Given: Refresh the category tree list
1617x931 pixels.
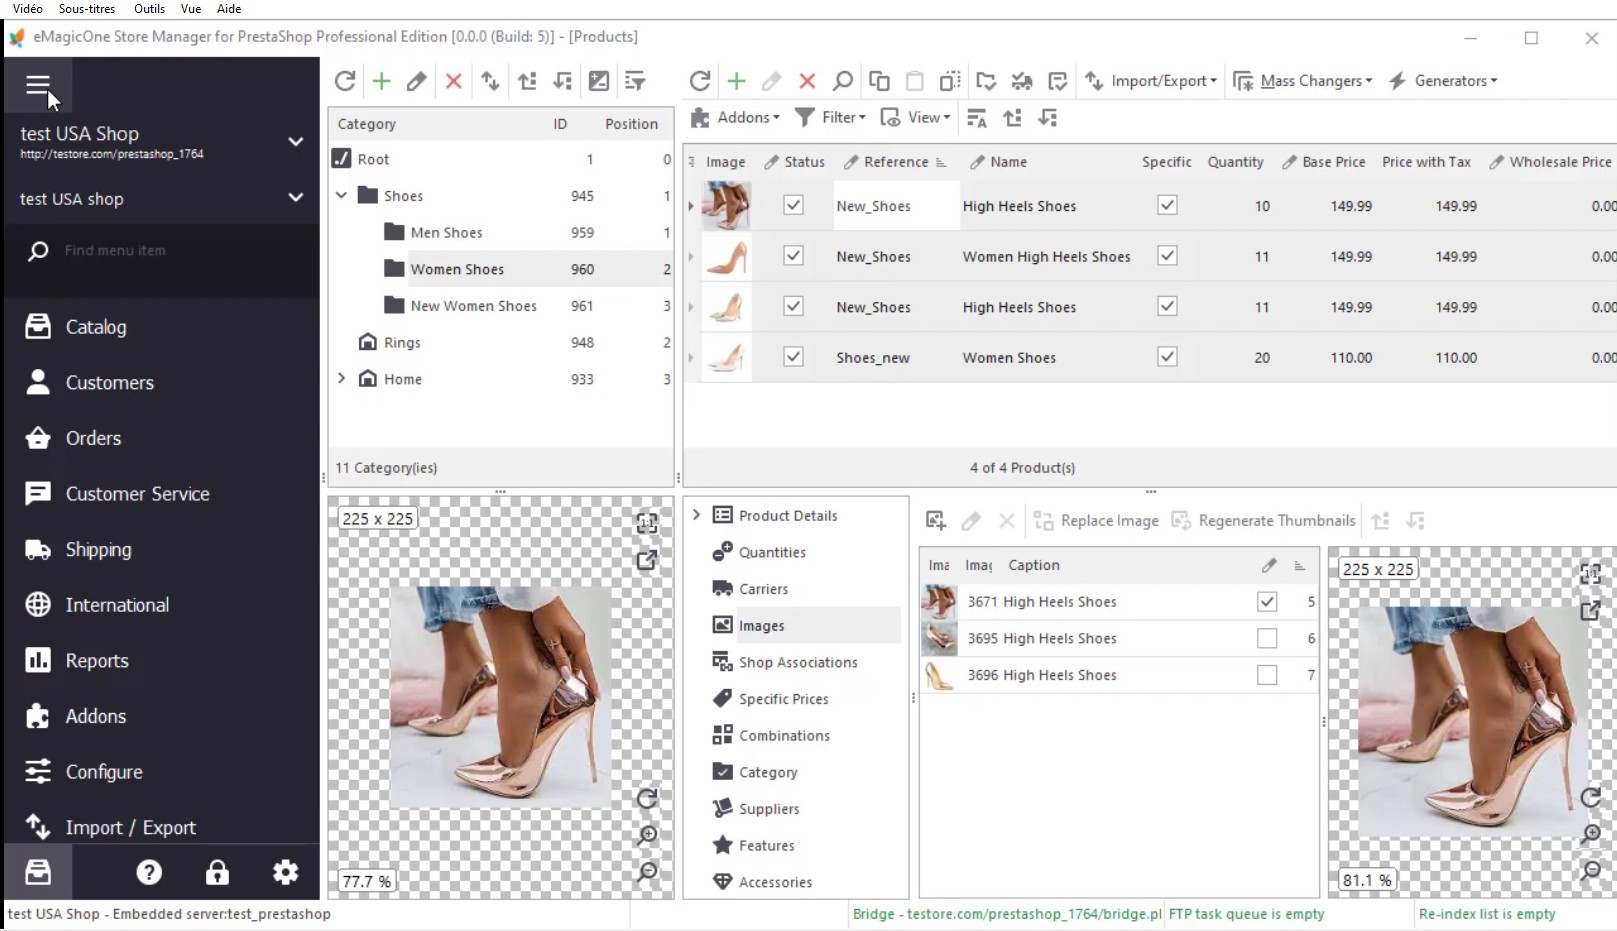Looking at the screenshot, I should (345, 81).
